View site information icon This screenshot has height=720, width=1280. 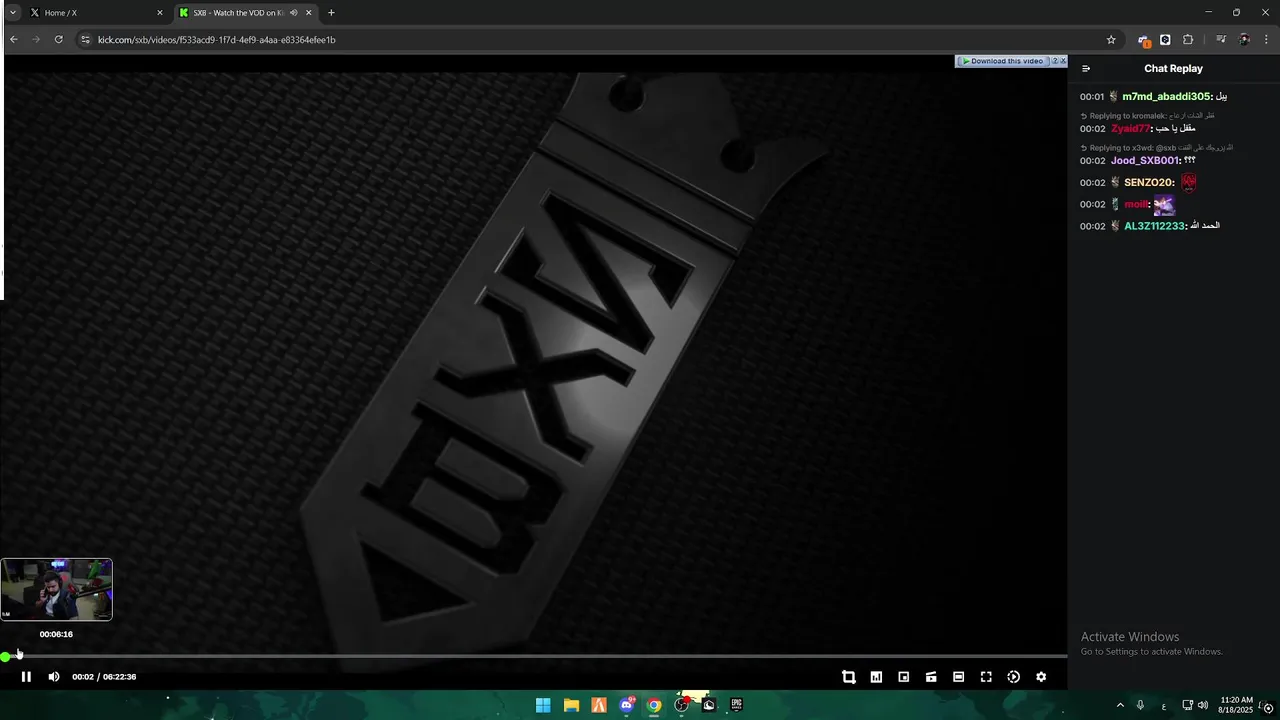(85, 40)
